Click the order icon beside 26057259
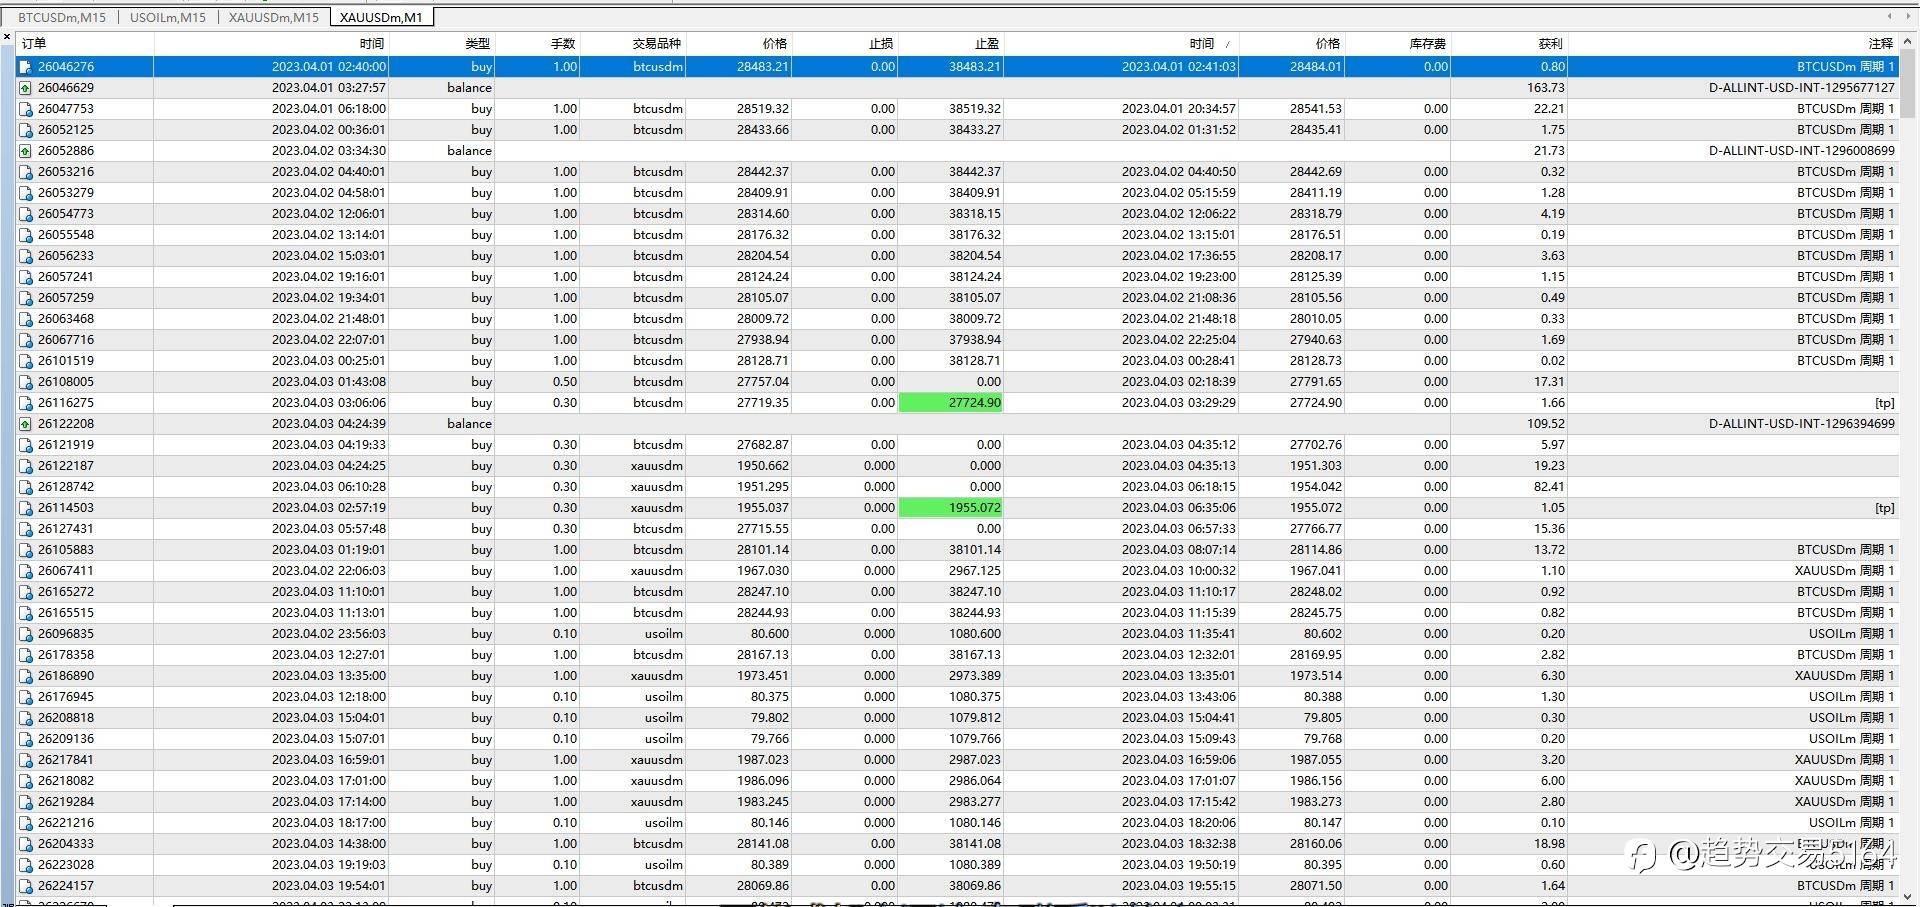 pos(25,298)
